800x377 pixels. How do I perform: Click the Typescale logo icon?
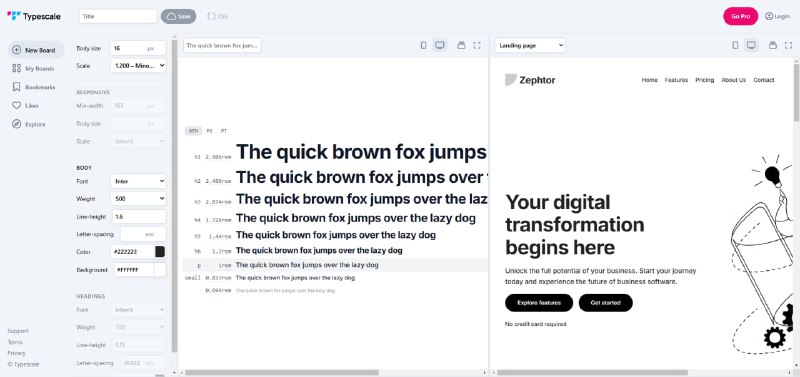pos(14,16)
